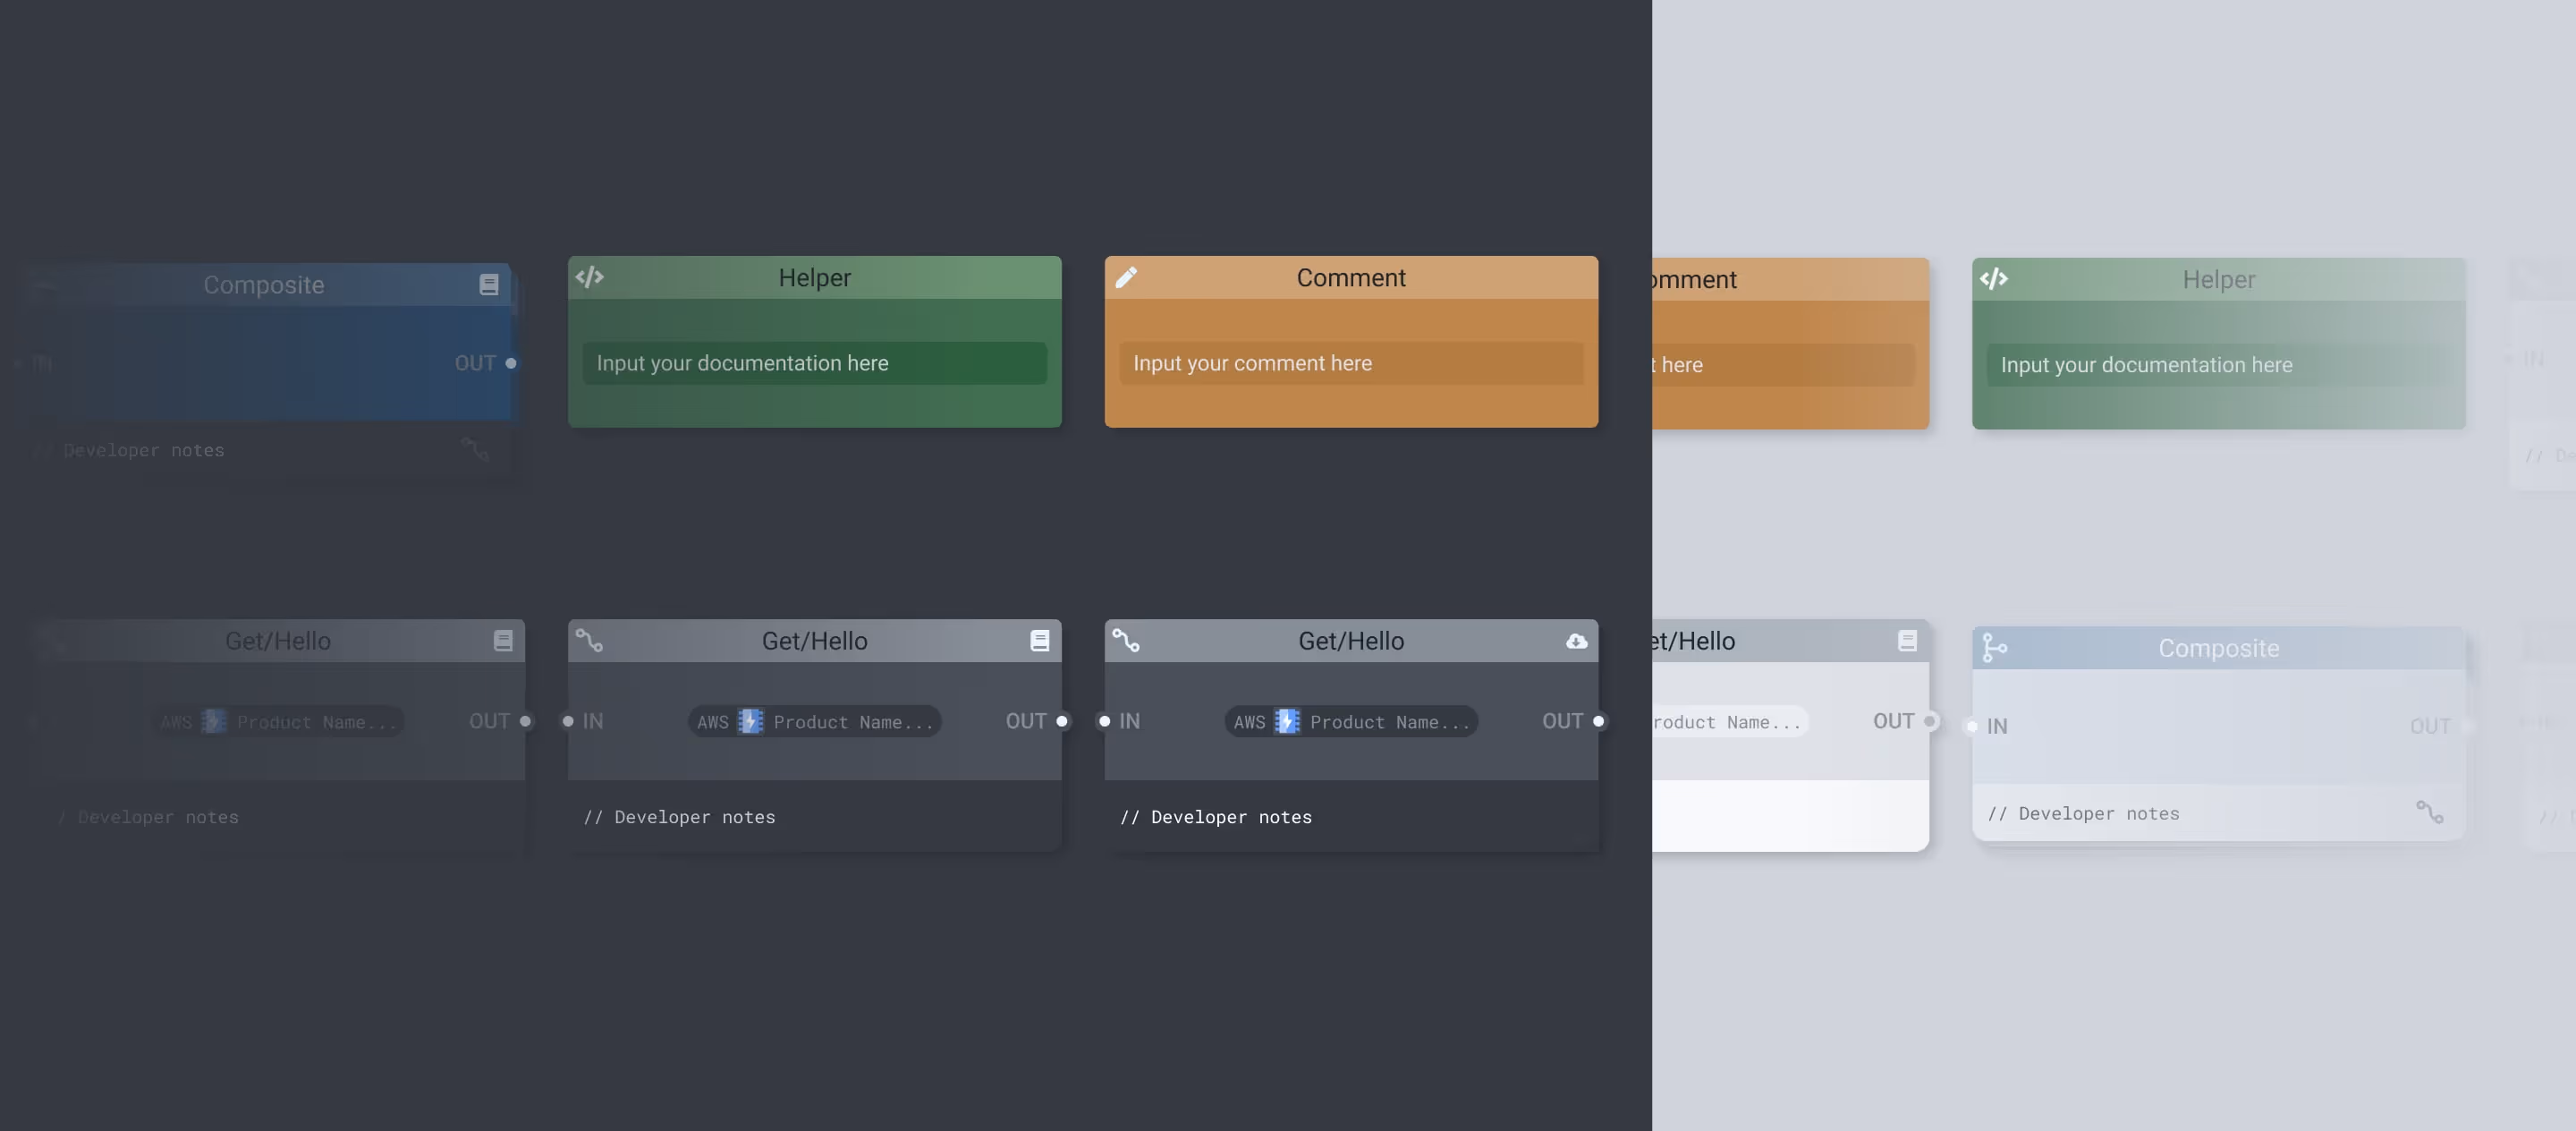The height and width of the screenshot is (1131, 2576).
Task: Click AWS Product Name pill on cloud Get/Hello node
Action: 1350,722
